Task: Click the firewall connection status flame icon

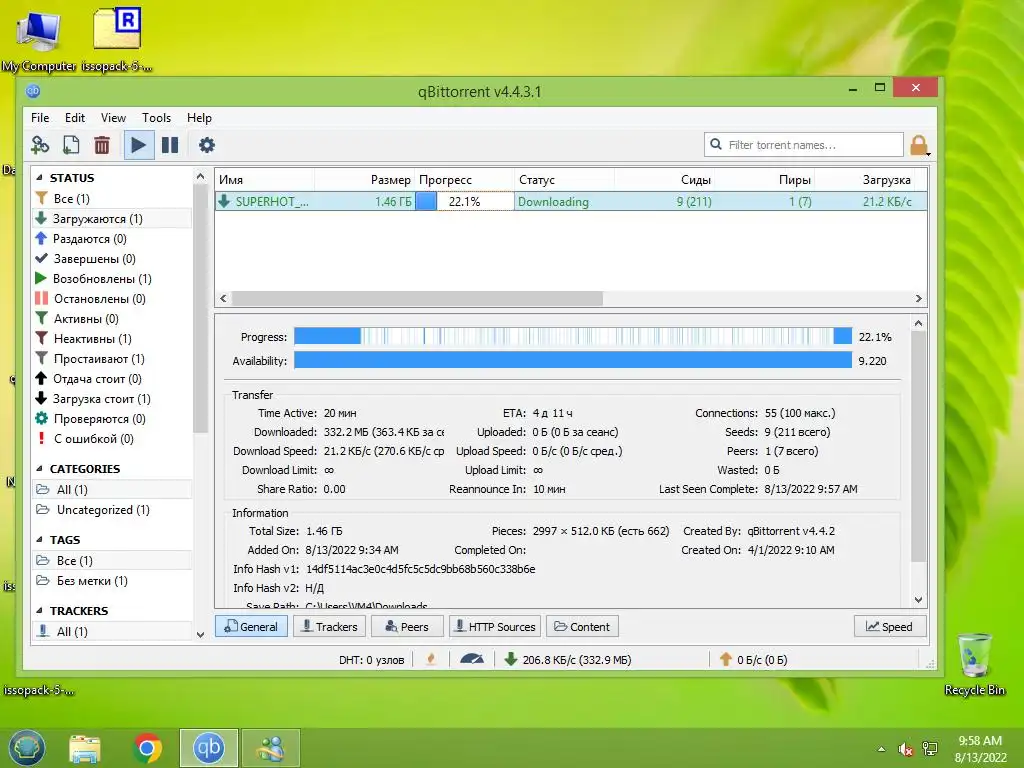Action: [x=431, y=660]
